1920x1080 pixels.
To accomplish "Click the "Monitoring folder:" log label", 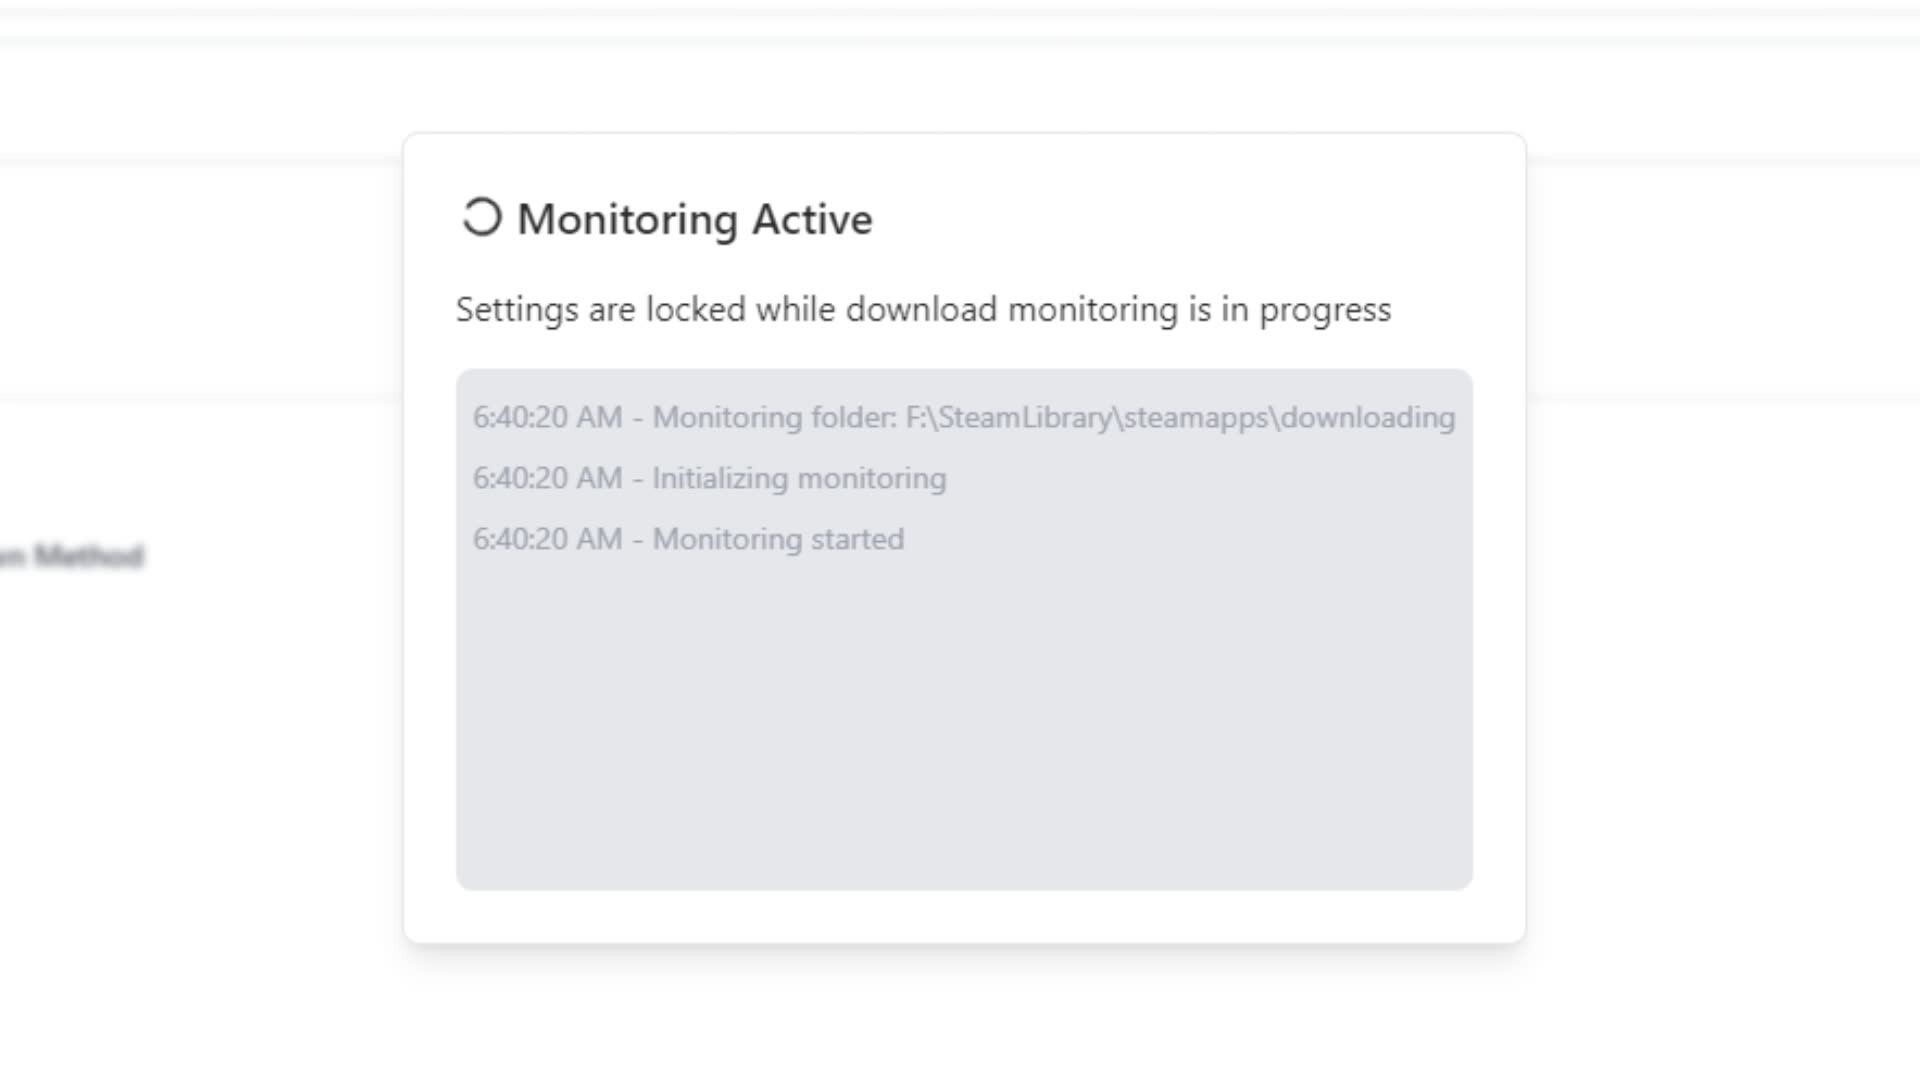I will (x=775, y=417).
